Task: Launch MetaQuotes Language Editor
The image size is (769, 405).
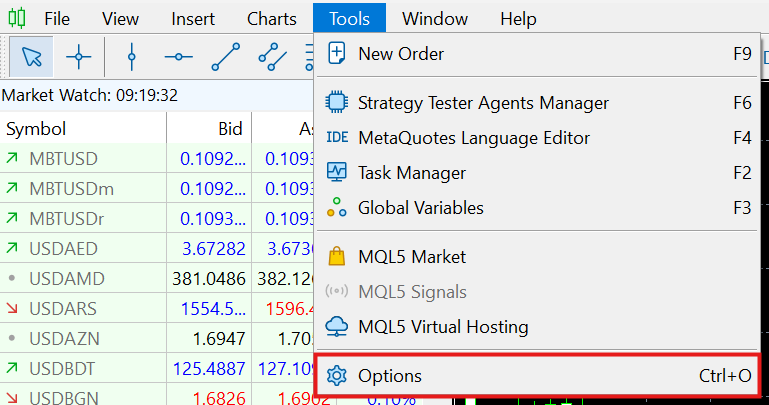Action: point(538,138)
